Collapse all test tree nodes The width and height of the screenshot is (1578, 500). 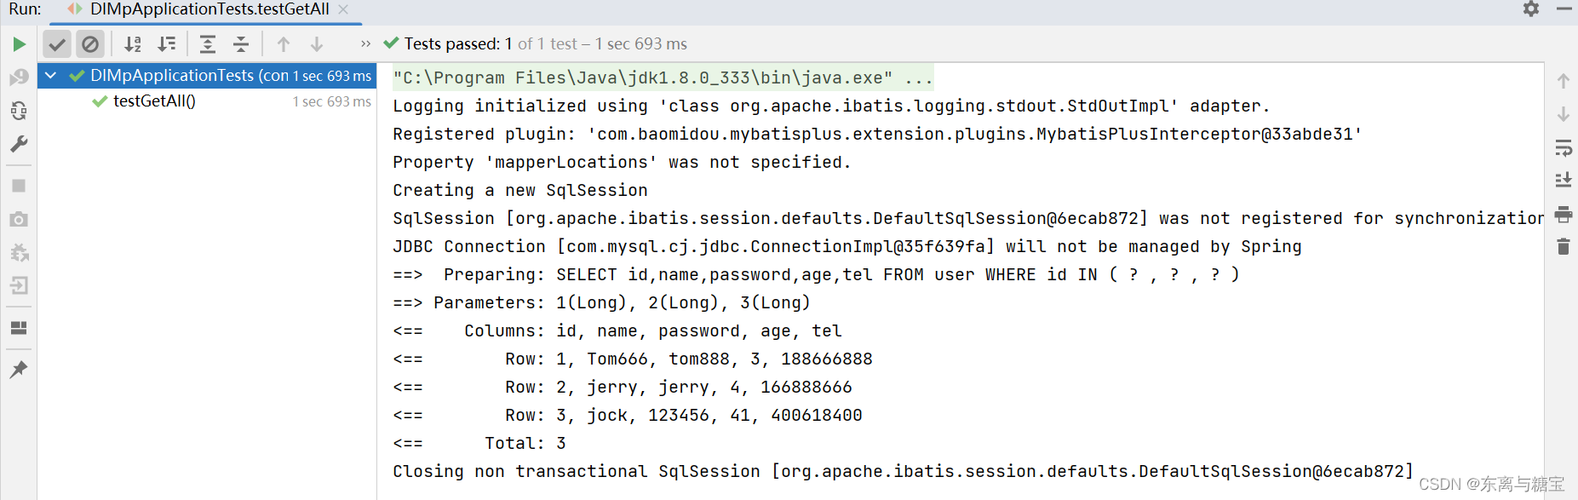241,44
